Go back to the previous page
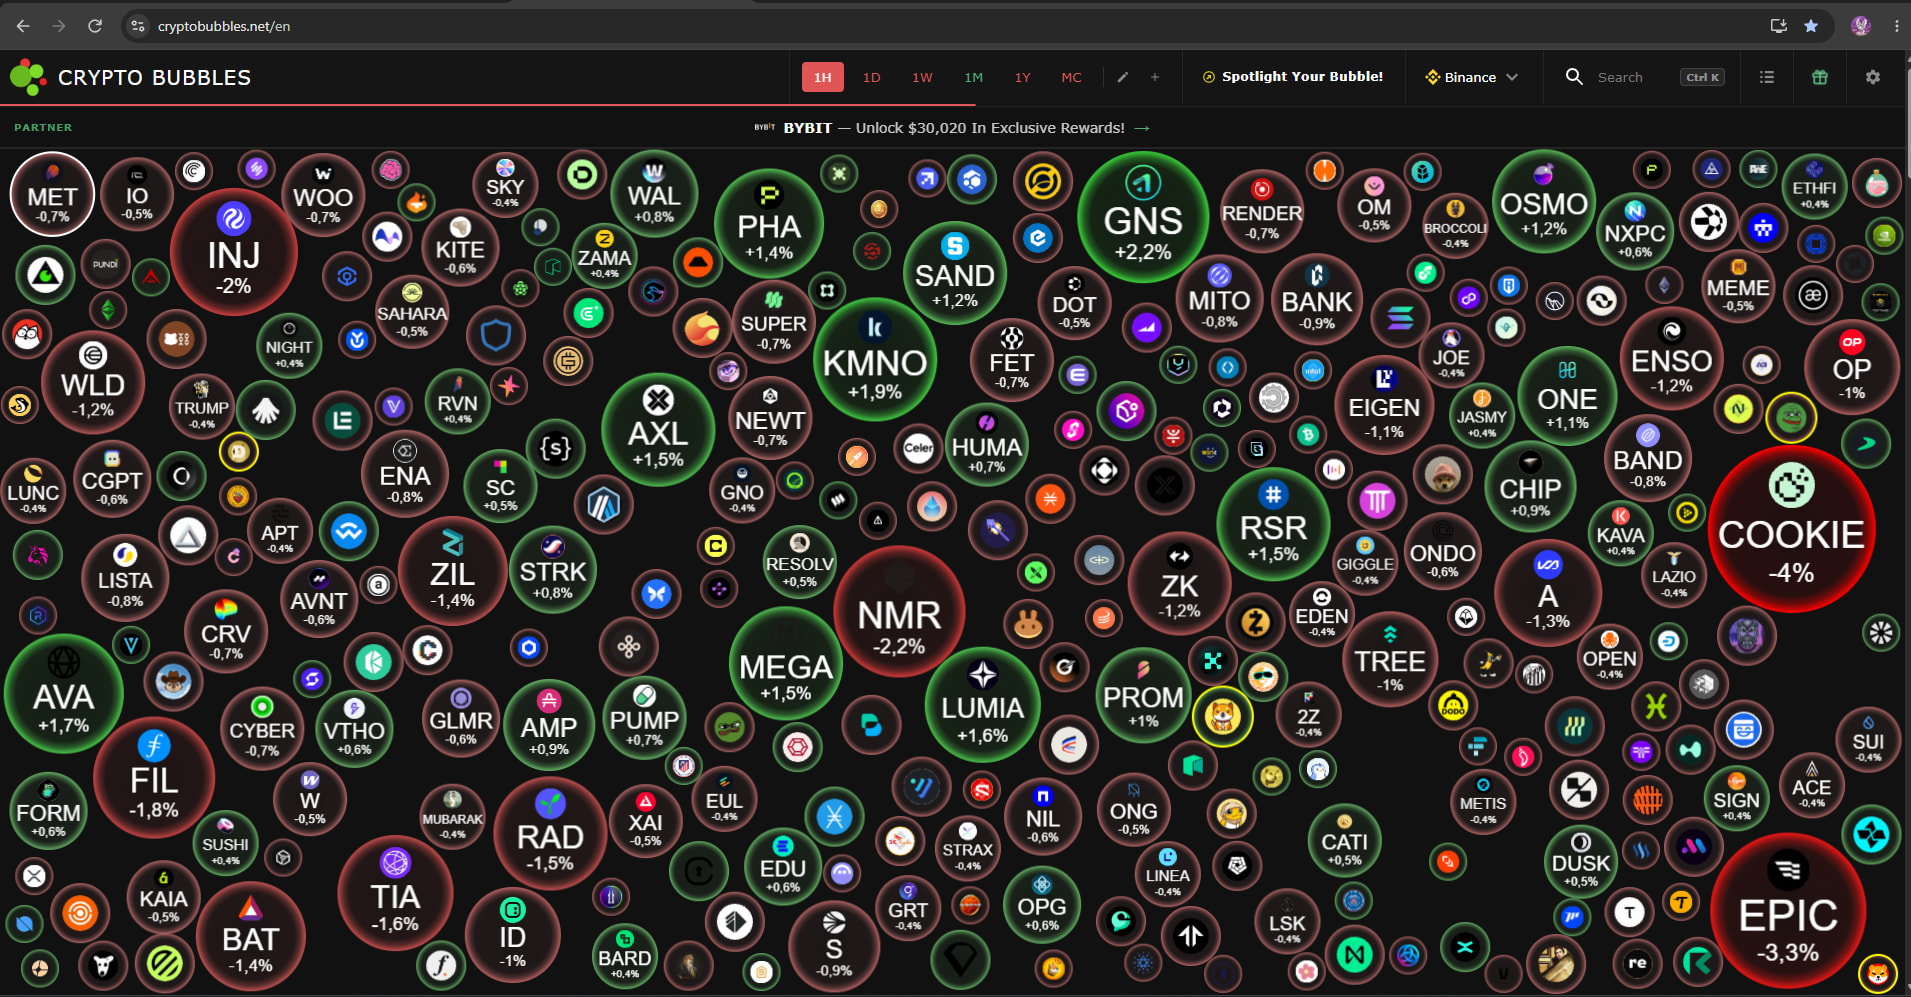The image size is (1911, 997). (23, 26)
